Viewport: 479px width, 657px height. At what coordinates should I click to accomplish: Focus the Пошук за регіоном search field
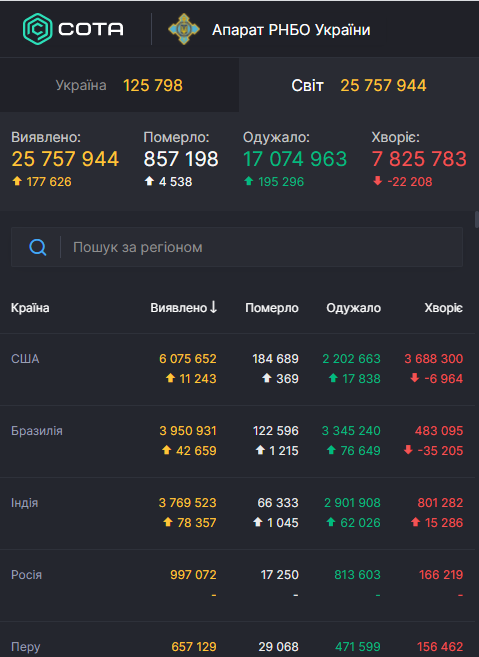[x=237, y=247]
